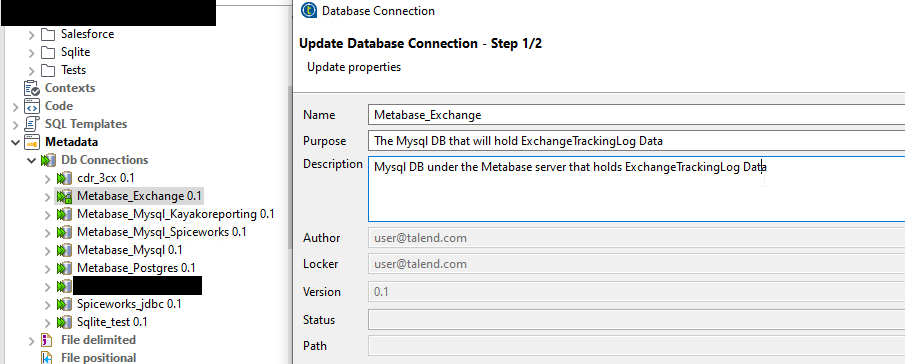905x364 pixels.
Task: Click the repository tree vertical scrollbar
Action: click(290, 167)
